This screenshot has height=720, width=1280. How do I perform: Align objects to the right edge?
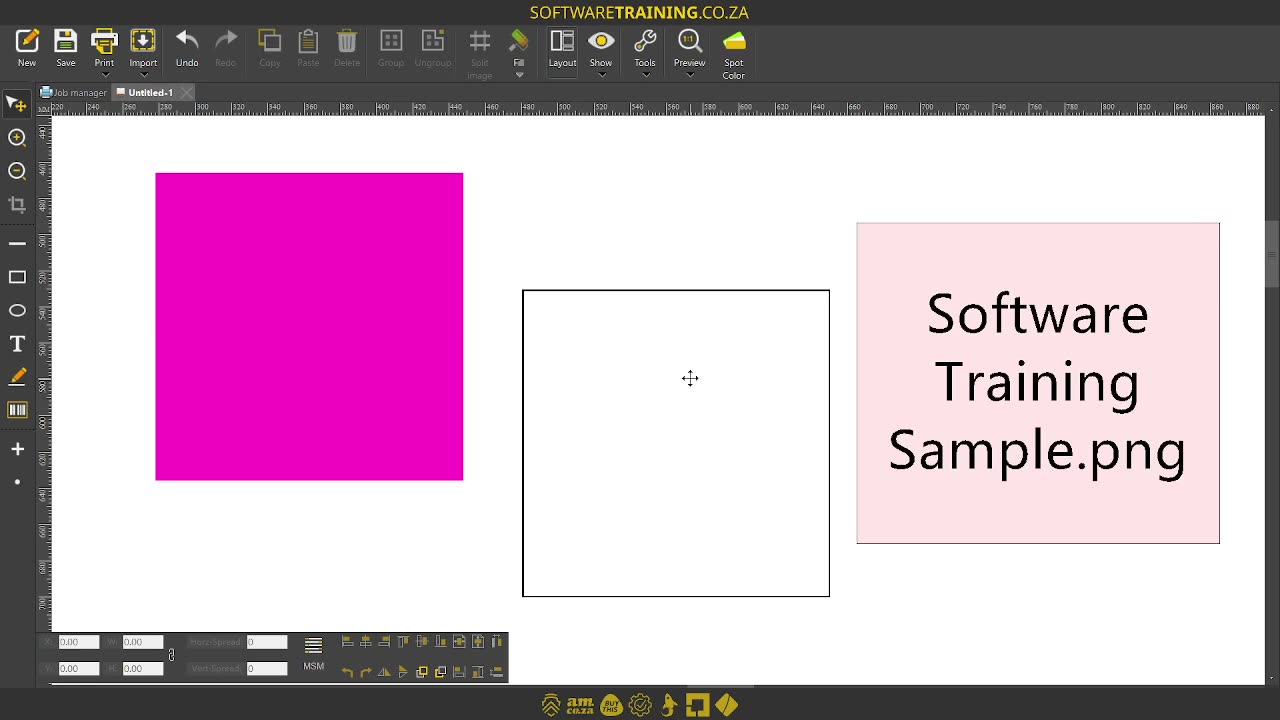coord(384,642)
